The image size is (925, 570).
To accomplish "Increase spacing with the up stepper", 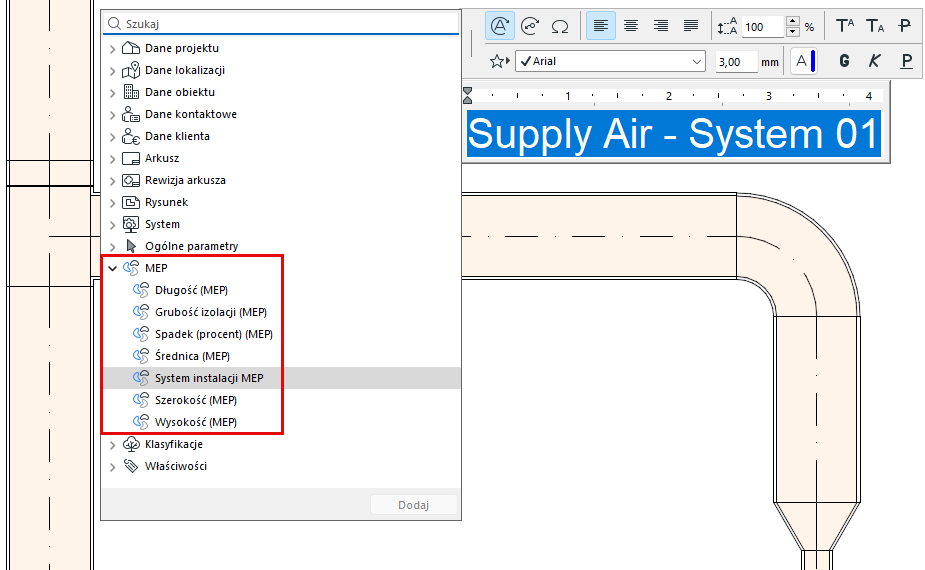I will click(793, 21).
